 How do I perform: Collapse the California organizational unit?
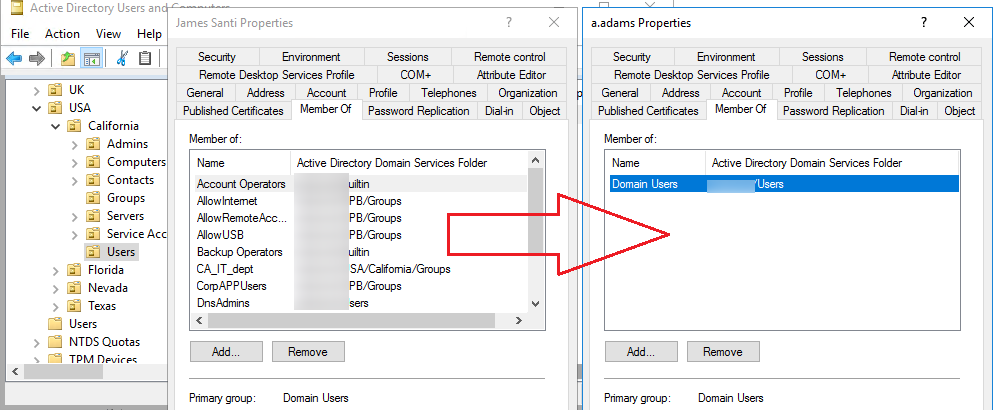[56, 125]
